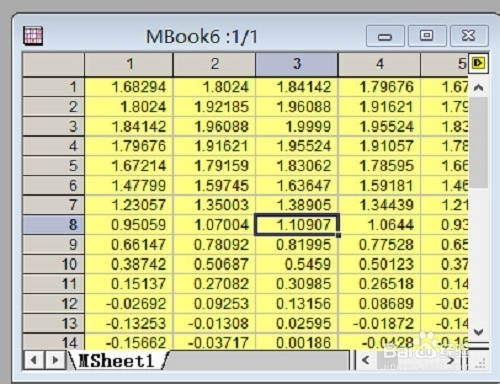Screen dimensions: 500x384
Task: Click the cell containing -0.13253
Action: [x=129, y=323]
